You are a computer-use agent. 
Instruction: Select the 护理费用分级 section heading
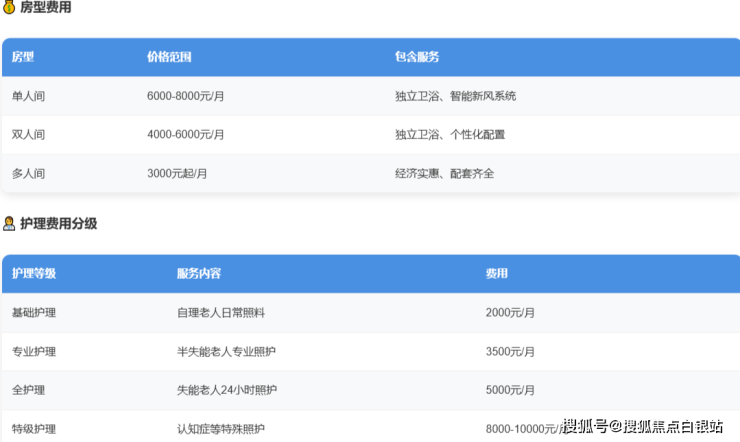(59, 224)
